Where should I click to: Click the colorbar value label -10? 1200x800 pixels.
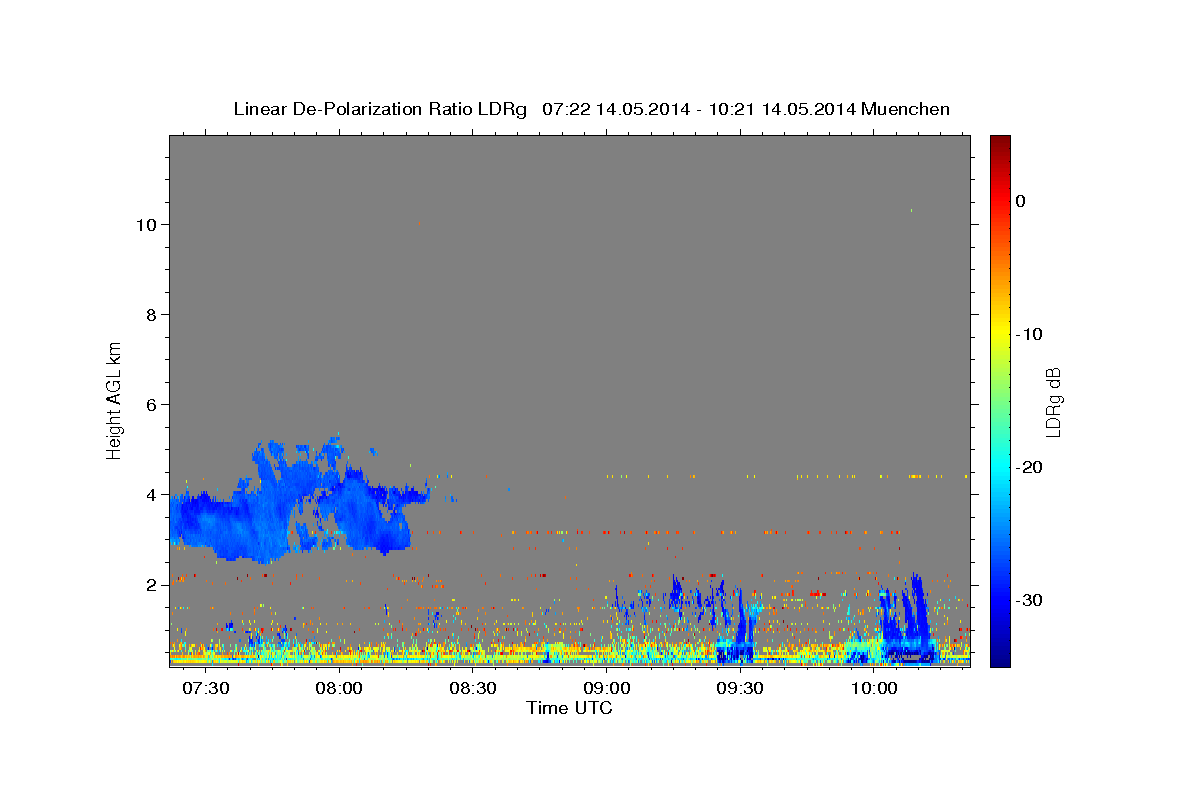[x=1028, y=334]
